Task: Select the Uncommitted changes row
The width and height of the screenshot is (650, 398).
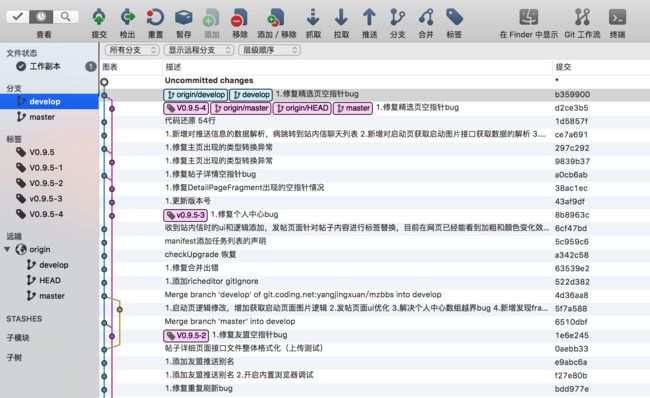Action: click(x=375, y=80)
